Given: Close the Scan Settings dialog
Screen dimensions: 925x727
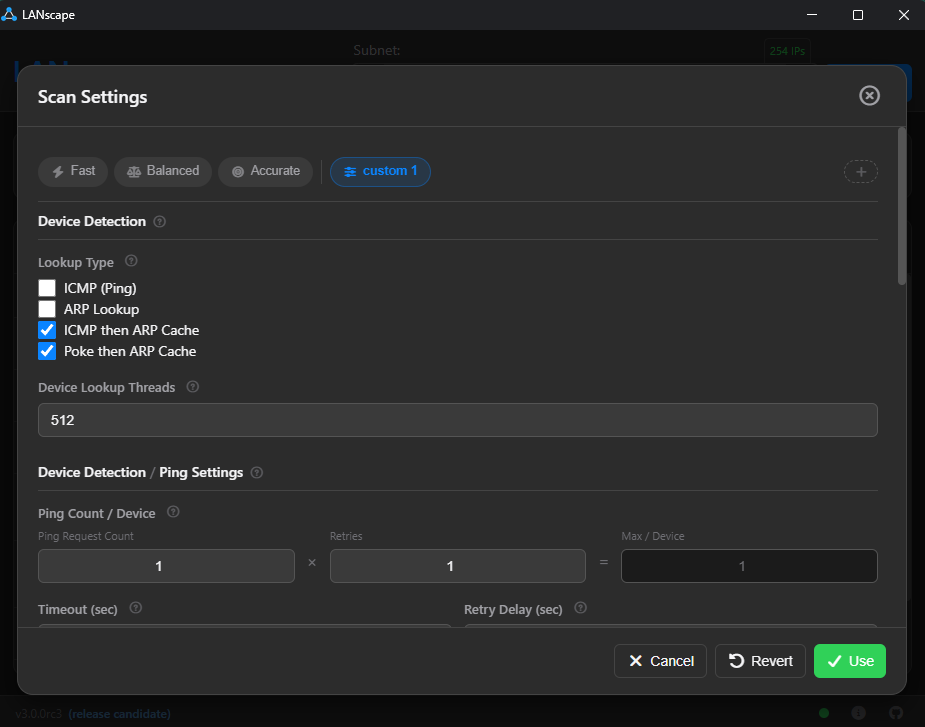Looking at the screenshot, I should pyautogui.click(x=868, y=95).
